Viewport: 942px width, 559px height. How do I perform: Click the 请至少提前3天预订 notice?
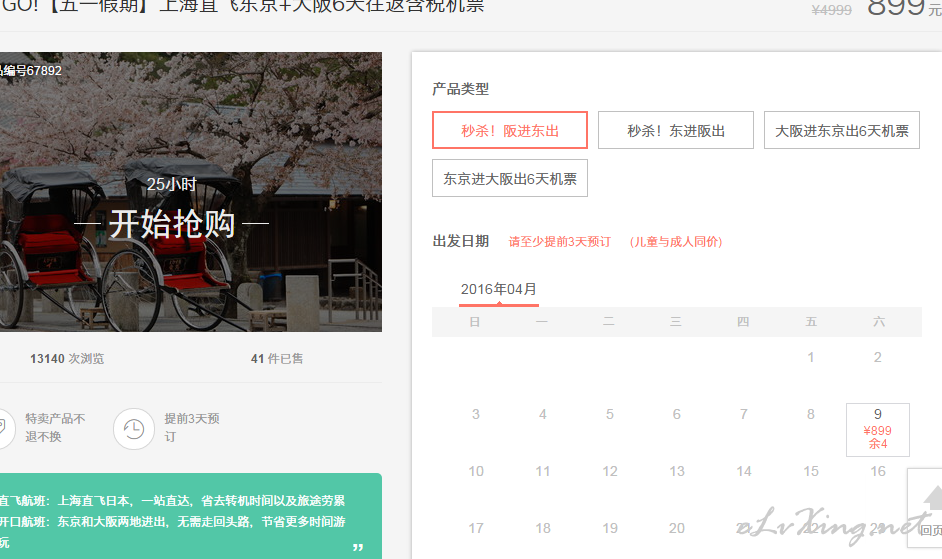coord(559,242)
